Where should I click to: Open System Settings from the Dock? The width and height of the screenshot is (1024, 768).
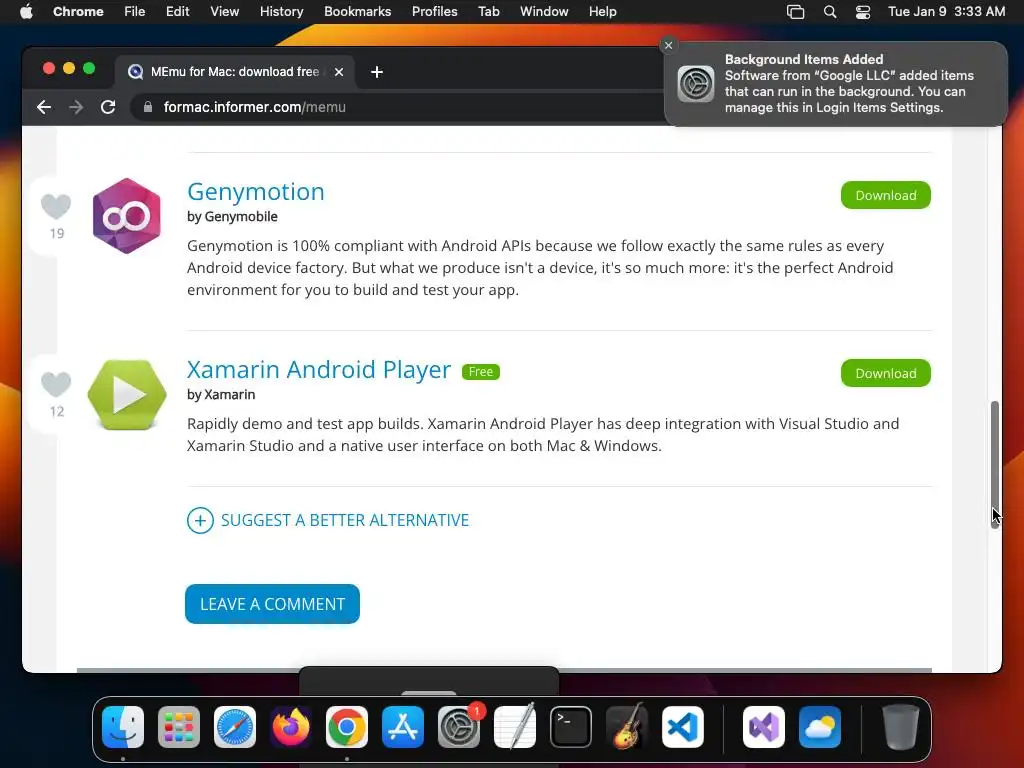[459, 727]
